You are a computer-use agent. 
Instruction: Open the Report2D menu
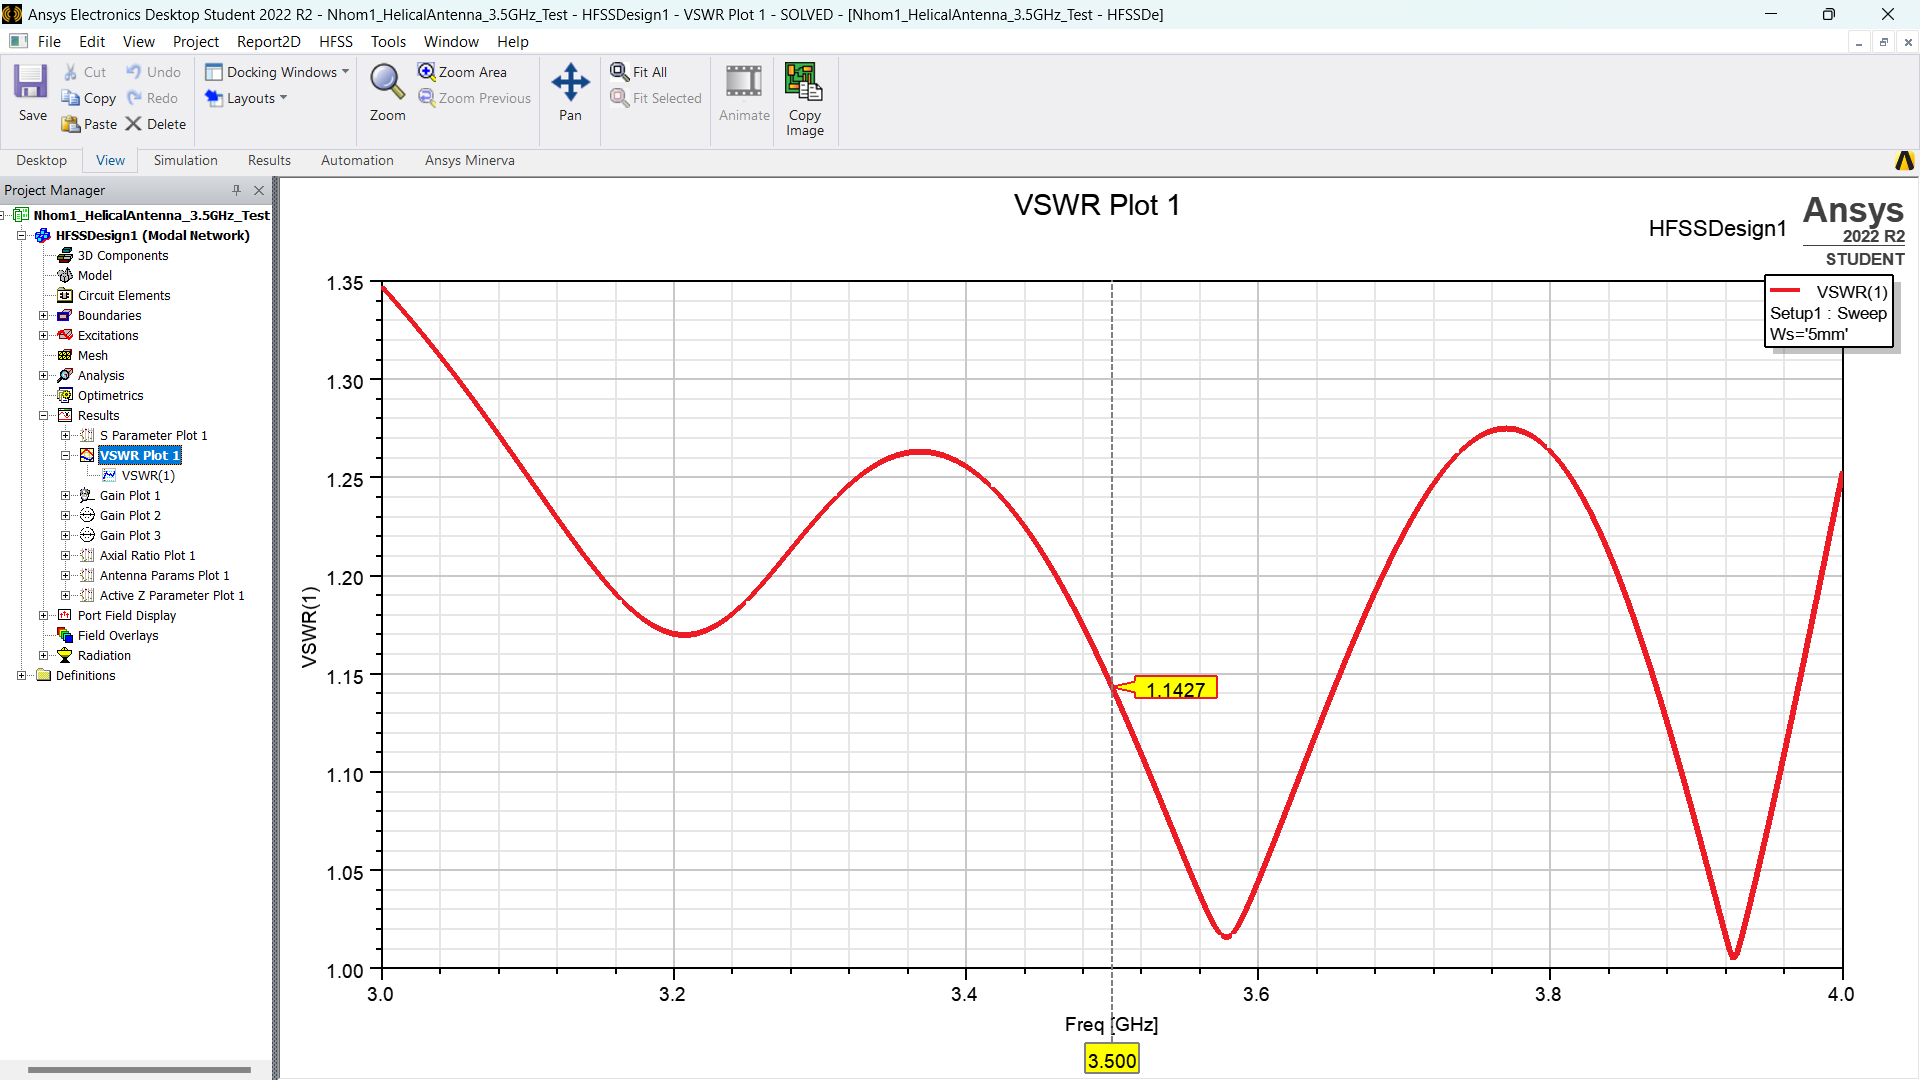[x=268, y=41]
